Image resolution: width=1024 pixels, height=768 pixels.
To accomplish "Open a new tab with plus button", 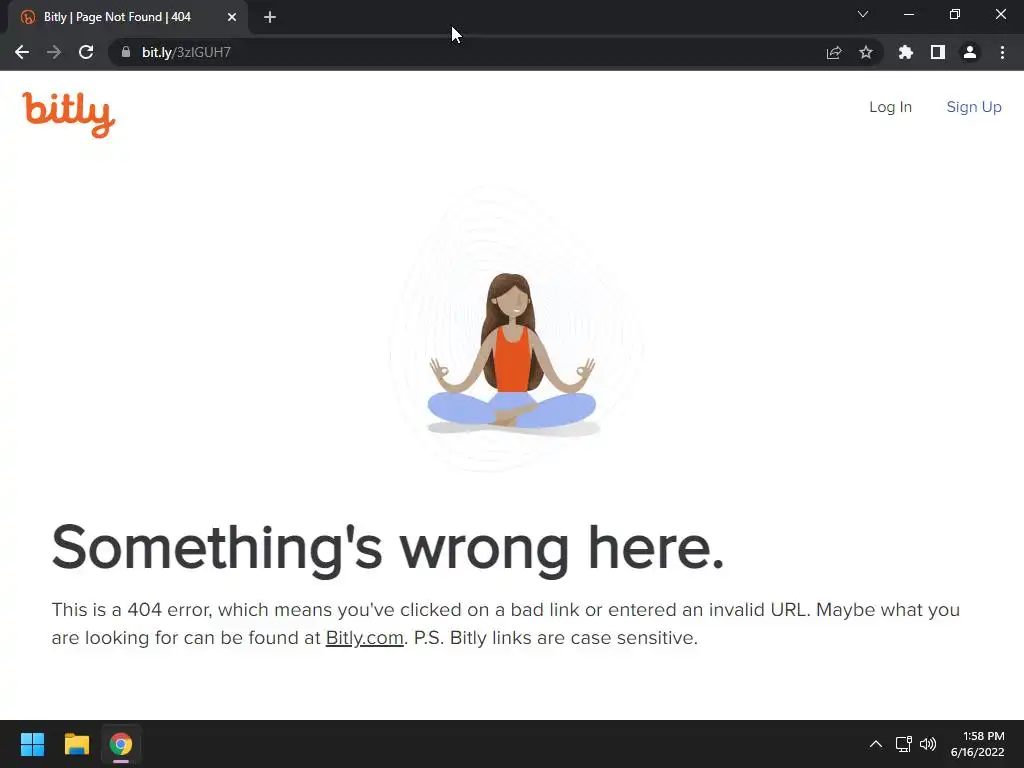I will pos(270,17).
